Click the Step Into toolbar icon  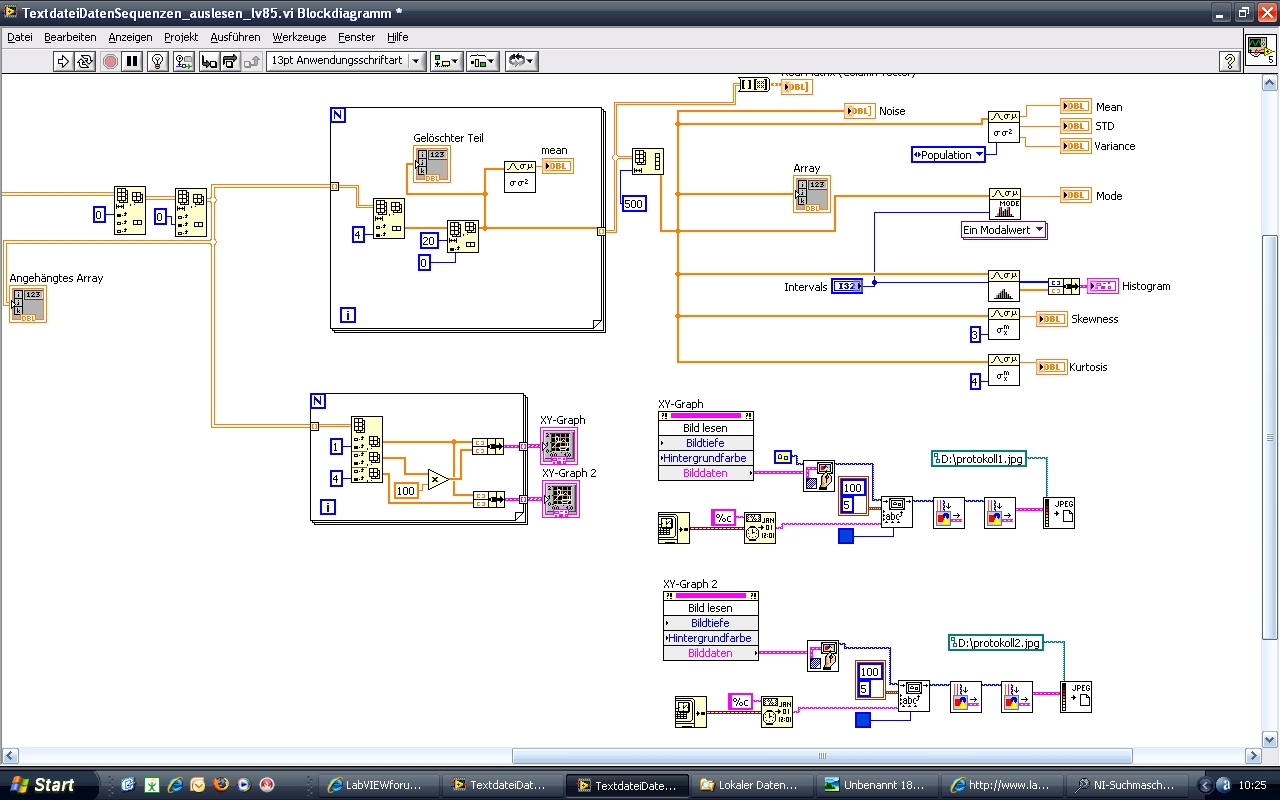(x=209, y=61)
